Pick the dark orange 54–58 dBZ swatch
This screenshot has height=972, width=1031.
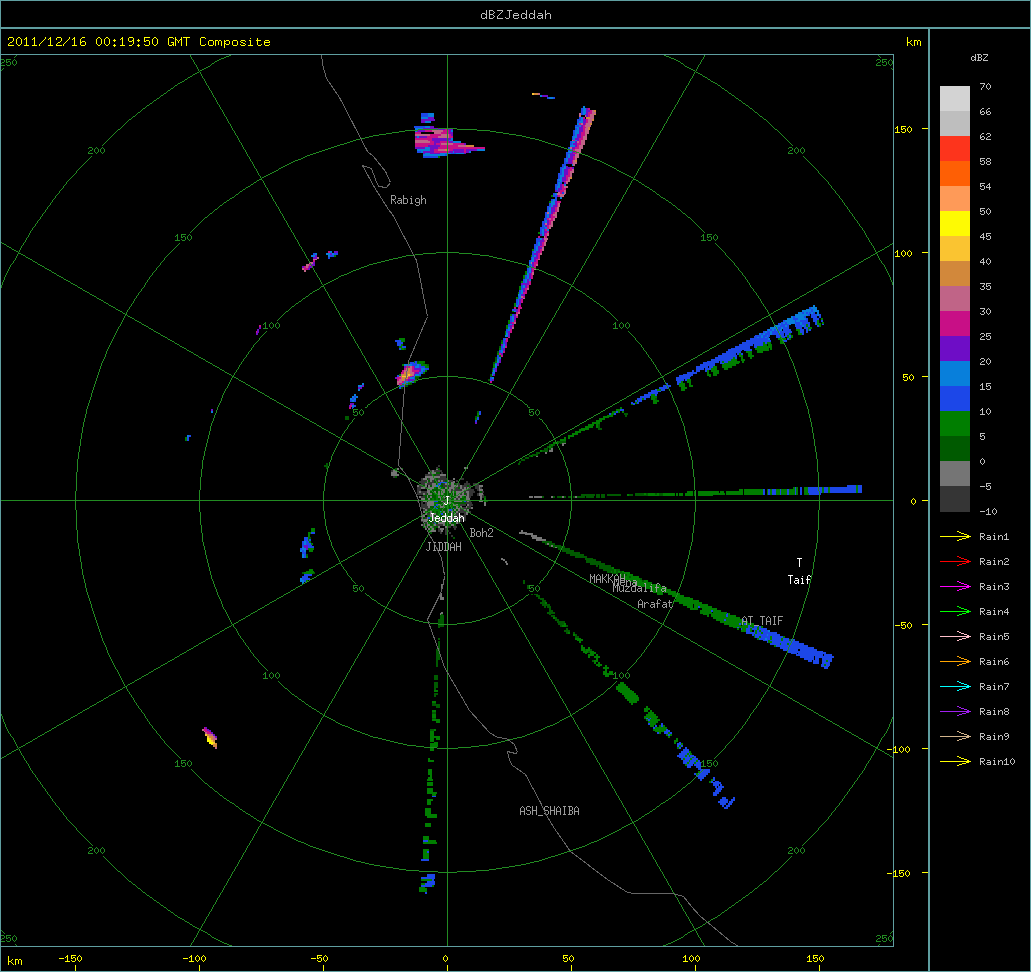click(955, 174)
